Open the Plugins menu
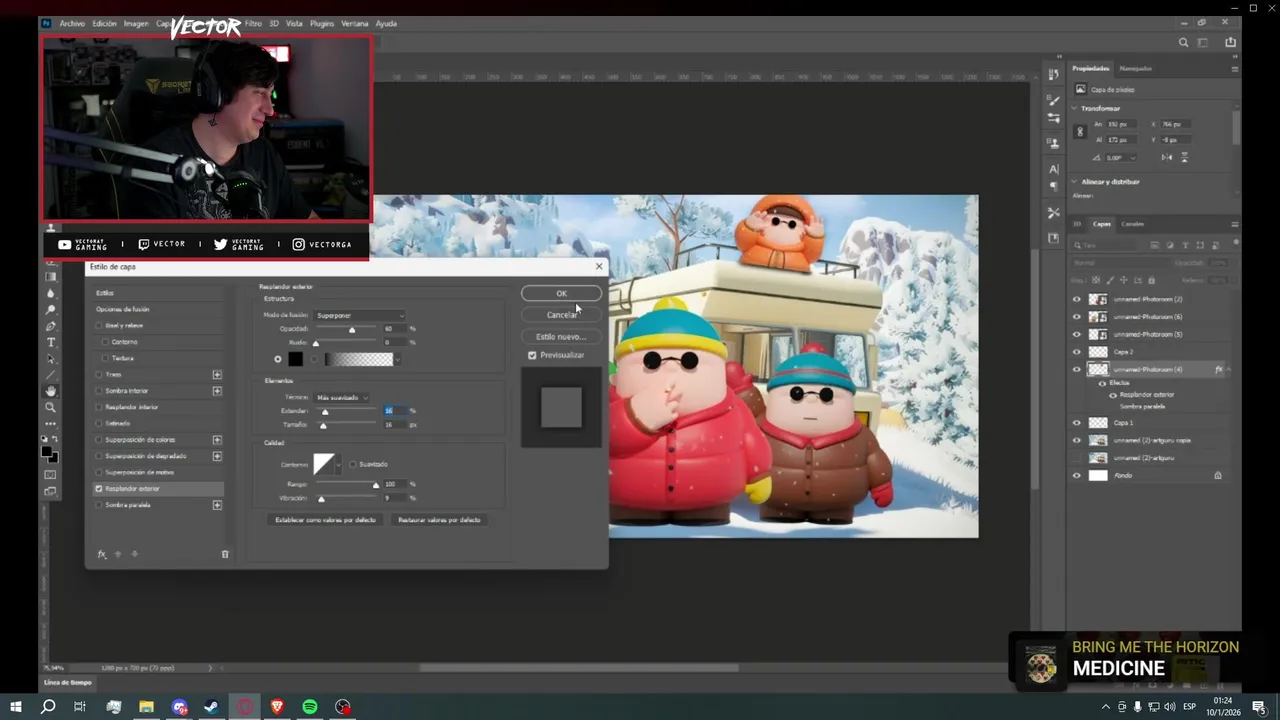 pyautogui.click(x=322, y=23)
